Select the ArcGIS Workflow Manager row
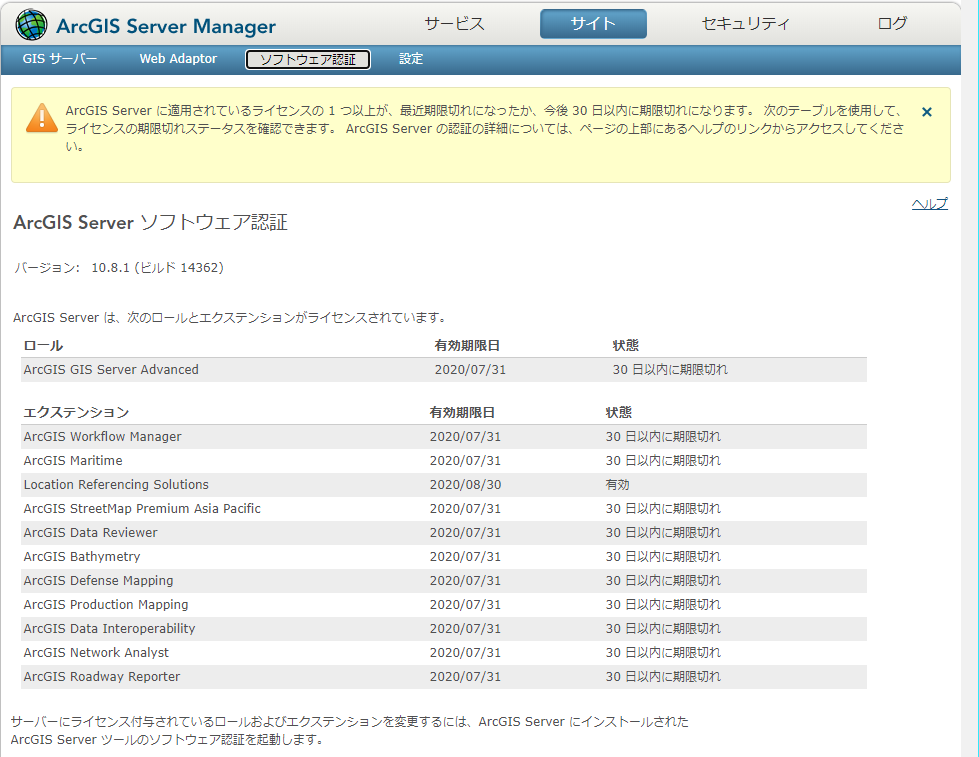979x757 pixels. (x=444, y=437)
